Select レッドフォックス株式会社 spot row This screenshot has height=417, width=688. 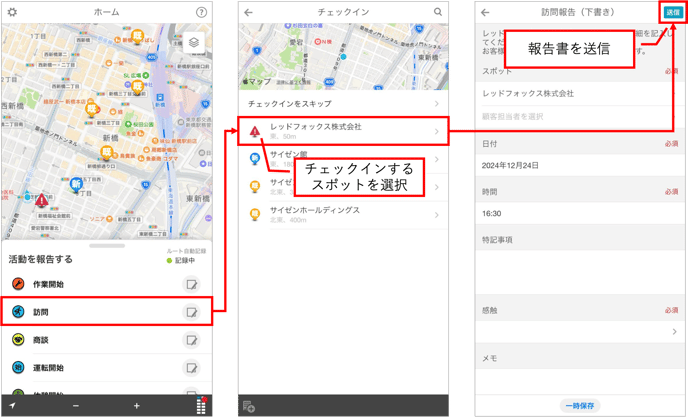[x=344, y=131]
